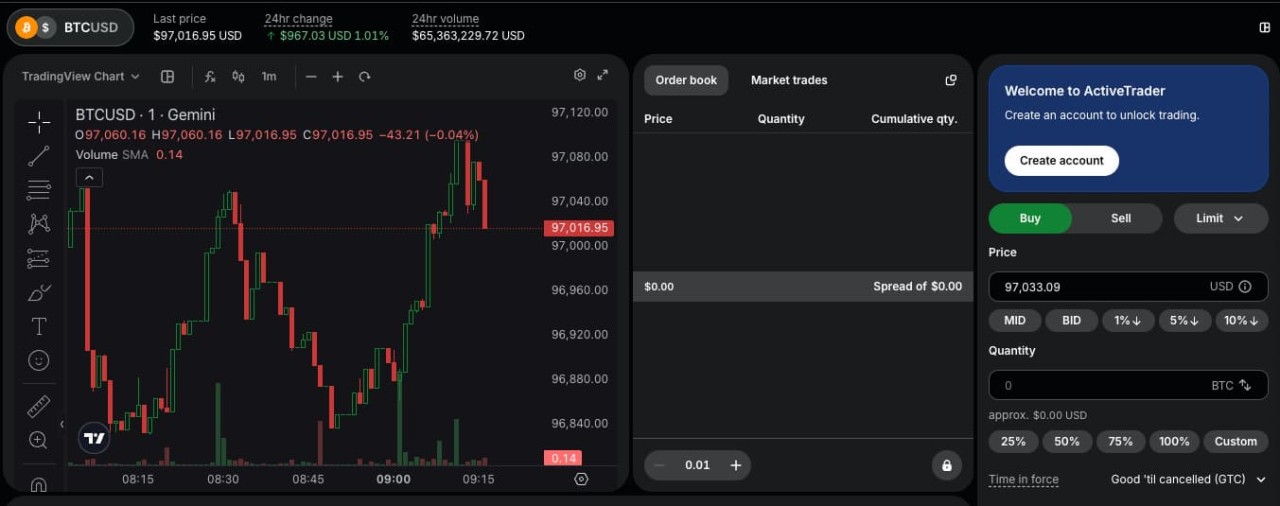Expand chart to fullscreen
The image size is (1280, 506).
pyautogui.click(x=603, y=75)
